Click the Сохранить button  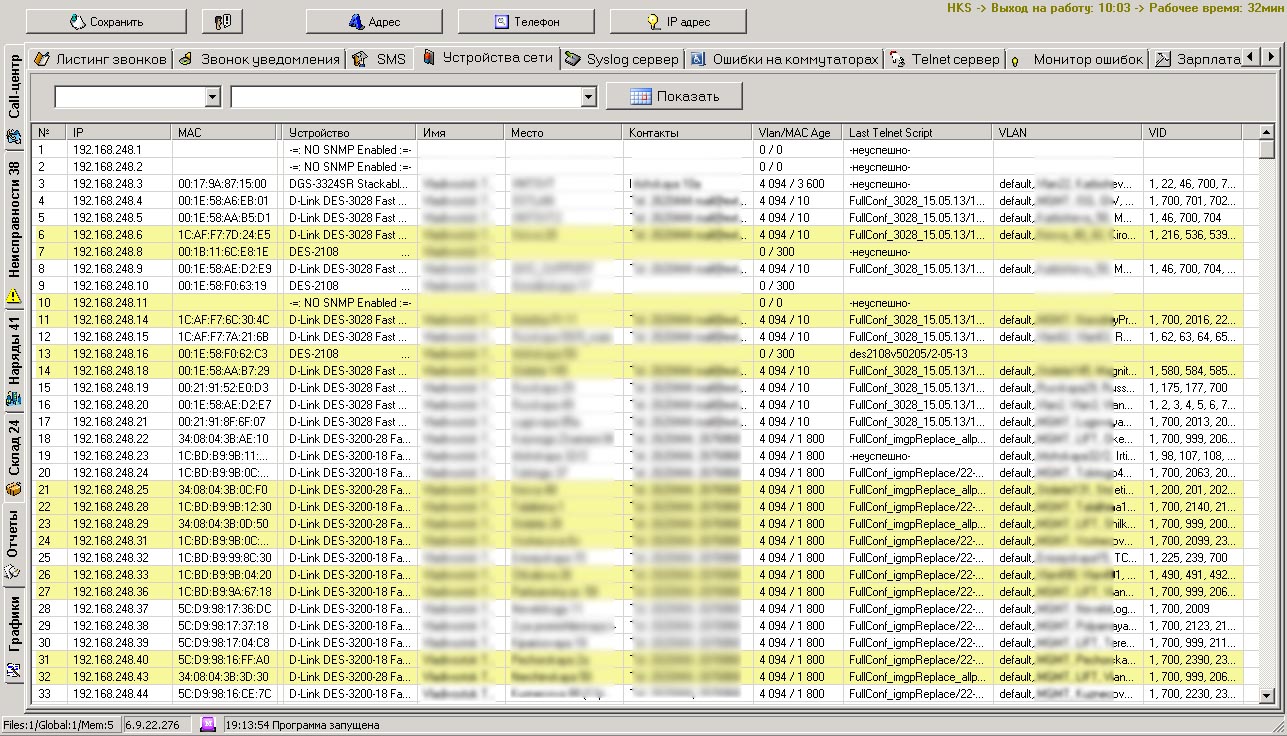[x=106, y=21]
